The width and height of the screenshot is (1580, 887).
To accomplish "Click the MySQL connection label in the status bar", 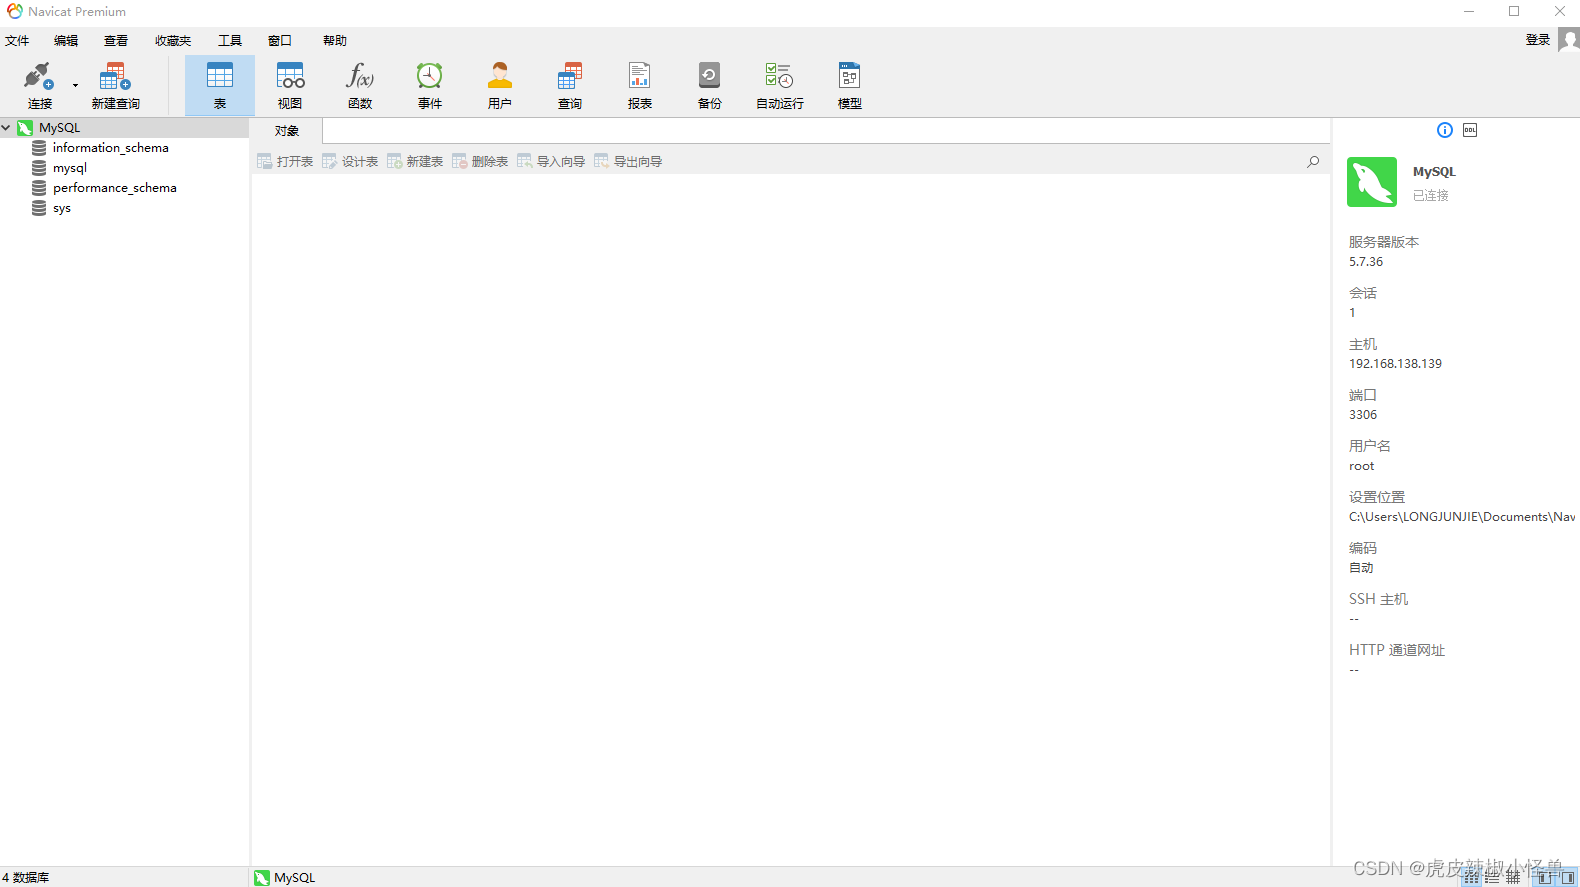I will 285,877.
